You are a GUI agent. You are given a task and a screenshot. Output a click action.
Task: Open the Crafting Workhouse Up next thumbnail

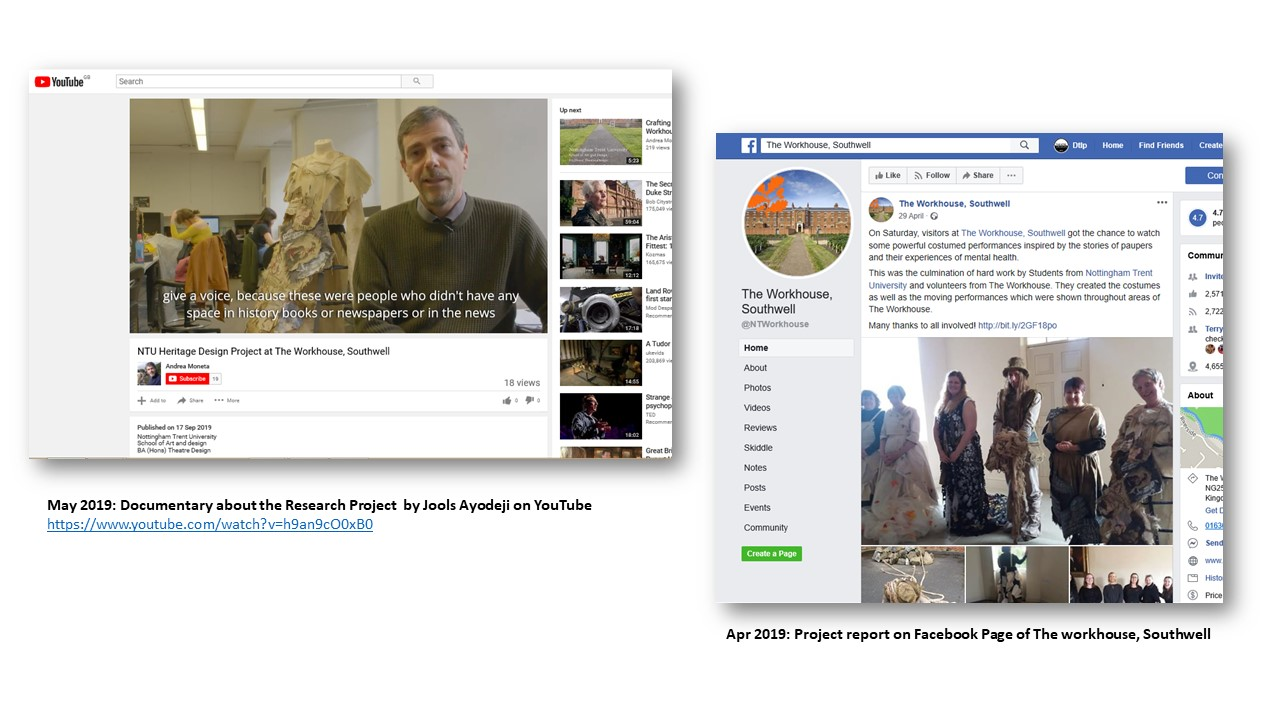600,142
